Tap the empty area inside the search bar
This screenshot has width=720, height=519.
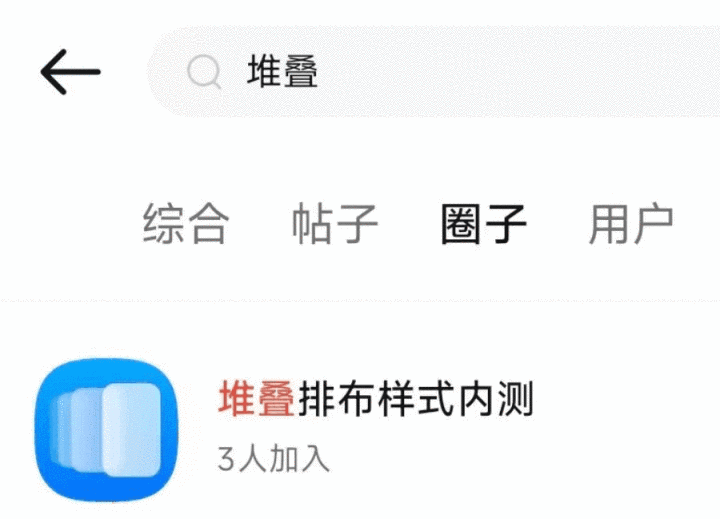tap(514, 72)
